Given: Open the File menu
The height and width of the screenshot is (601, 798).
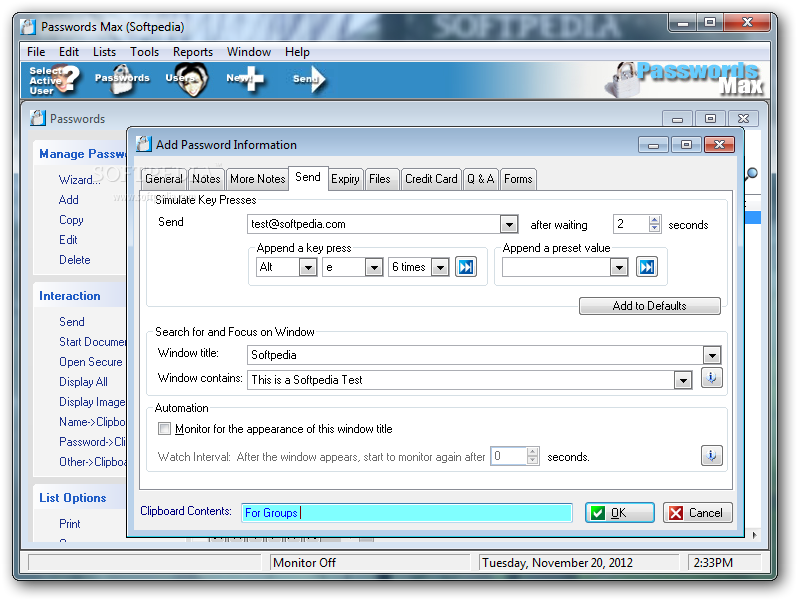Looking at the screenshot, I should point(36,52).
